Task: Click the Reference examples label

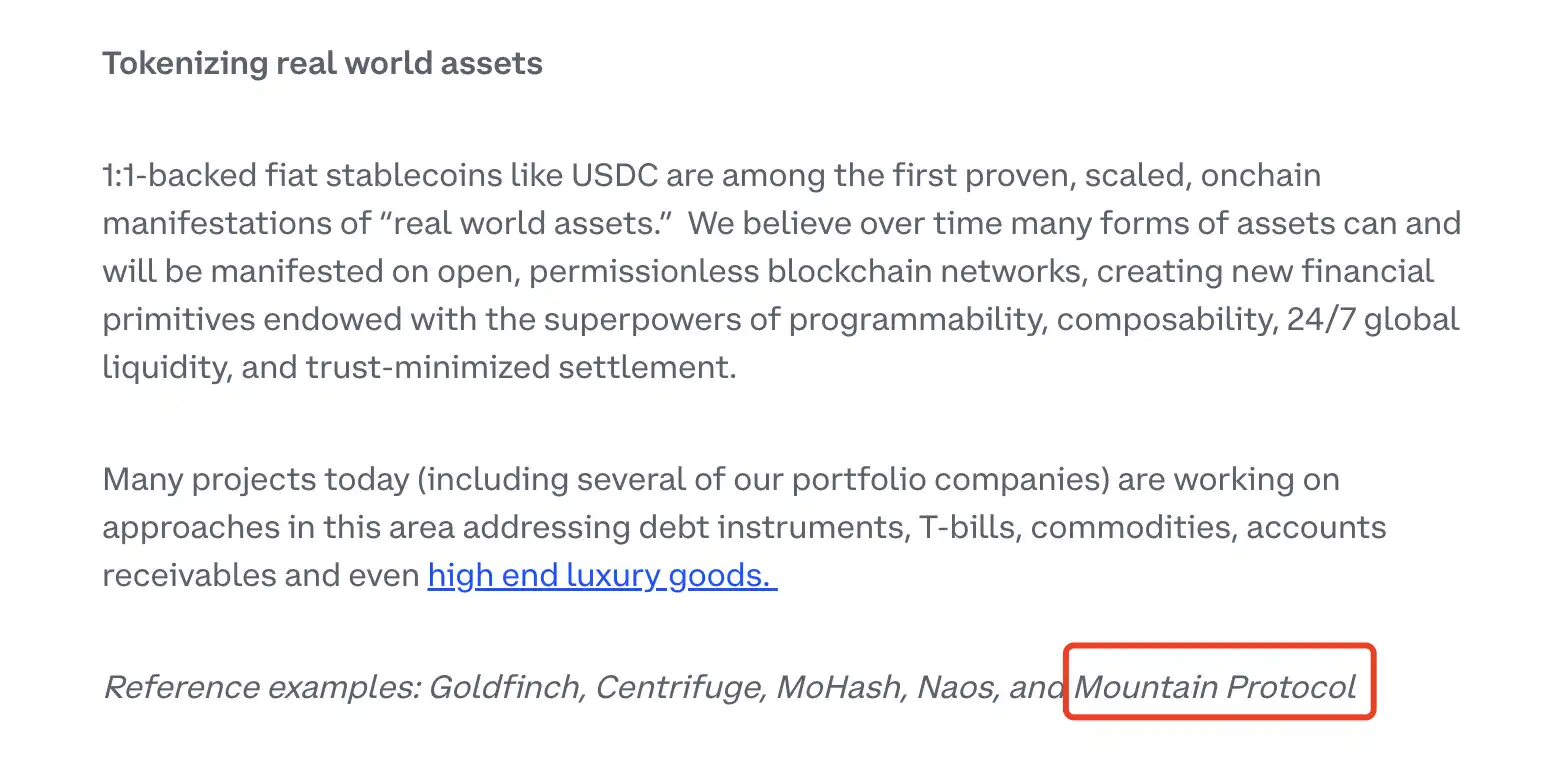Action: (262, 687)
